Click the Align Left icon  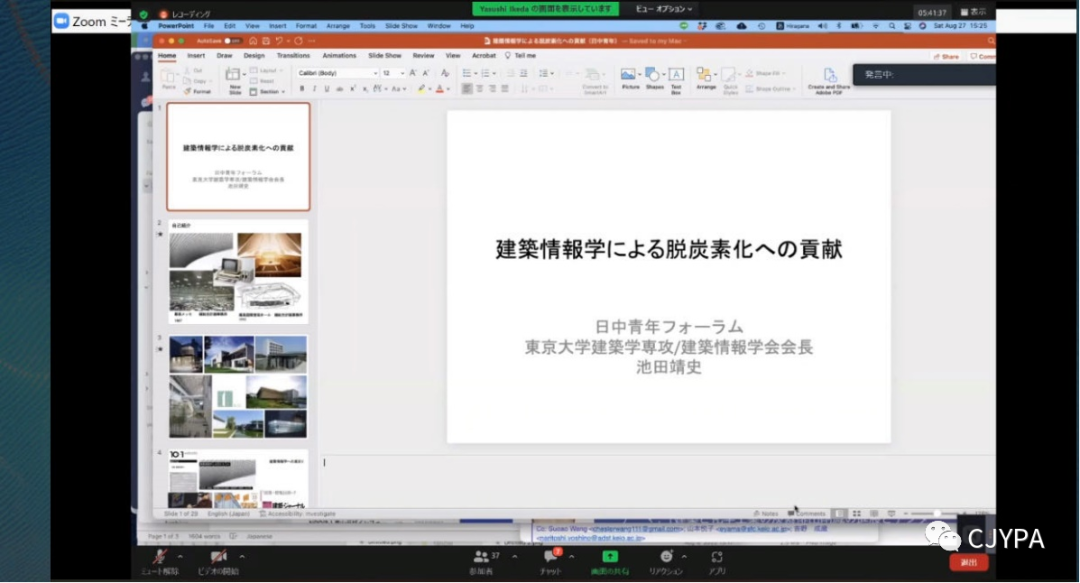click(467, 89)
